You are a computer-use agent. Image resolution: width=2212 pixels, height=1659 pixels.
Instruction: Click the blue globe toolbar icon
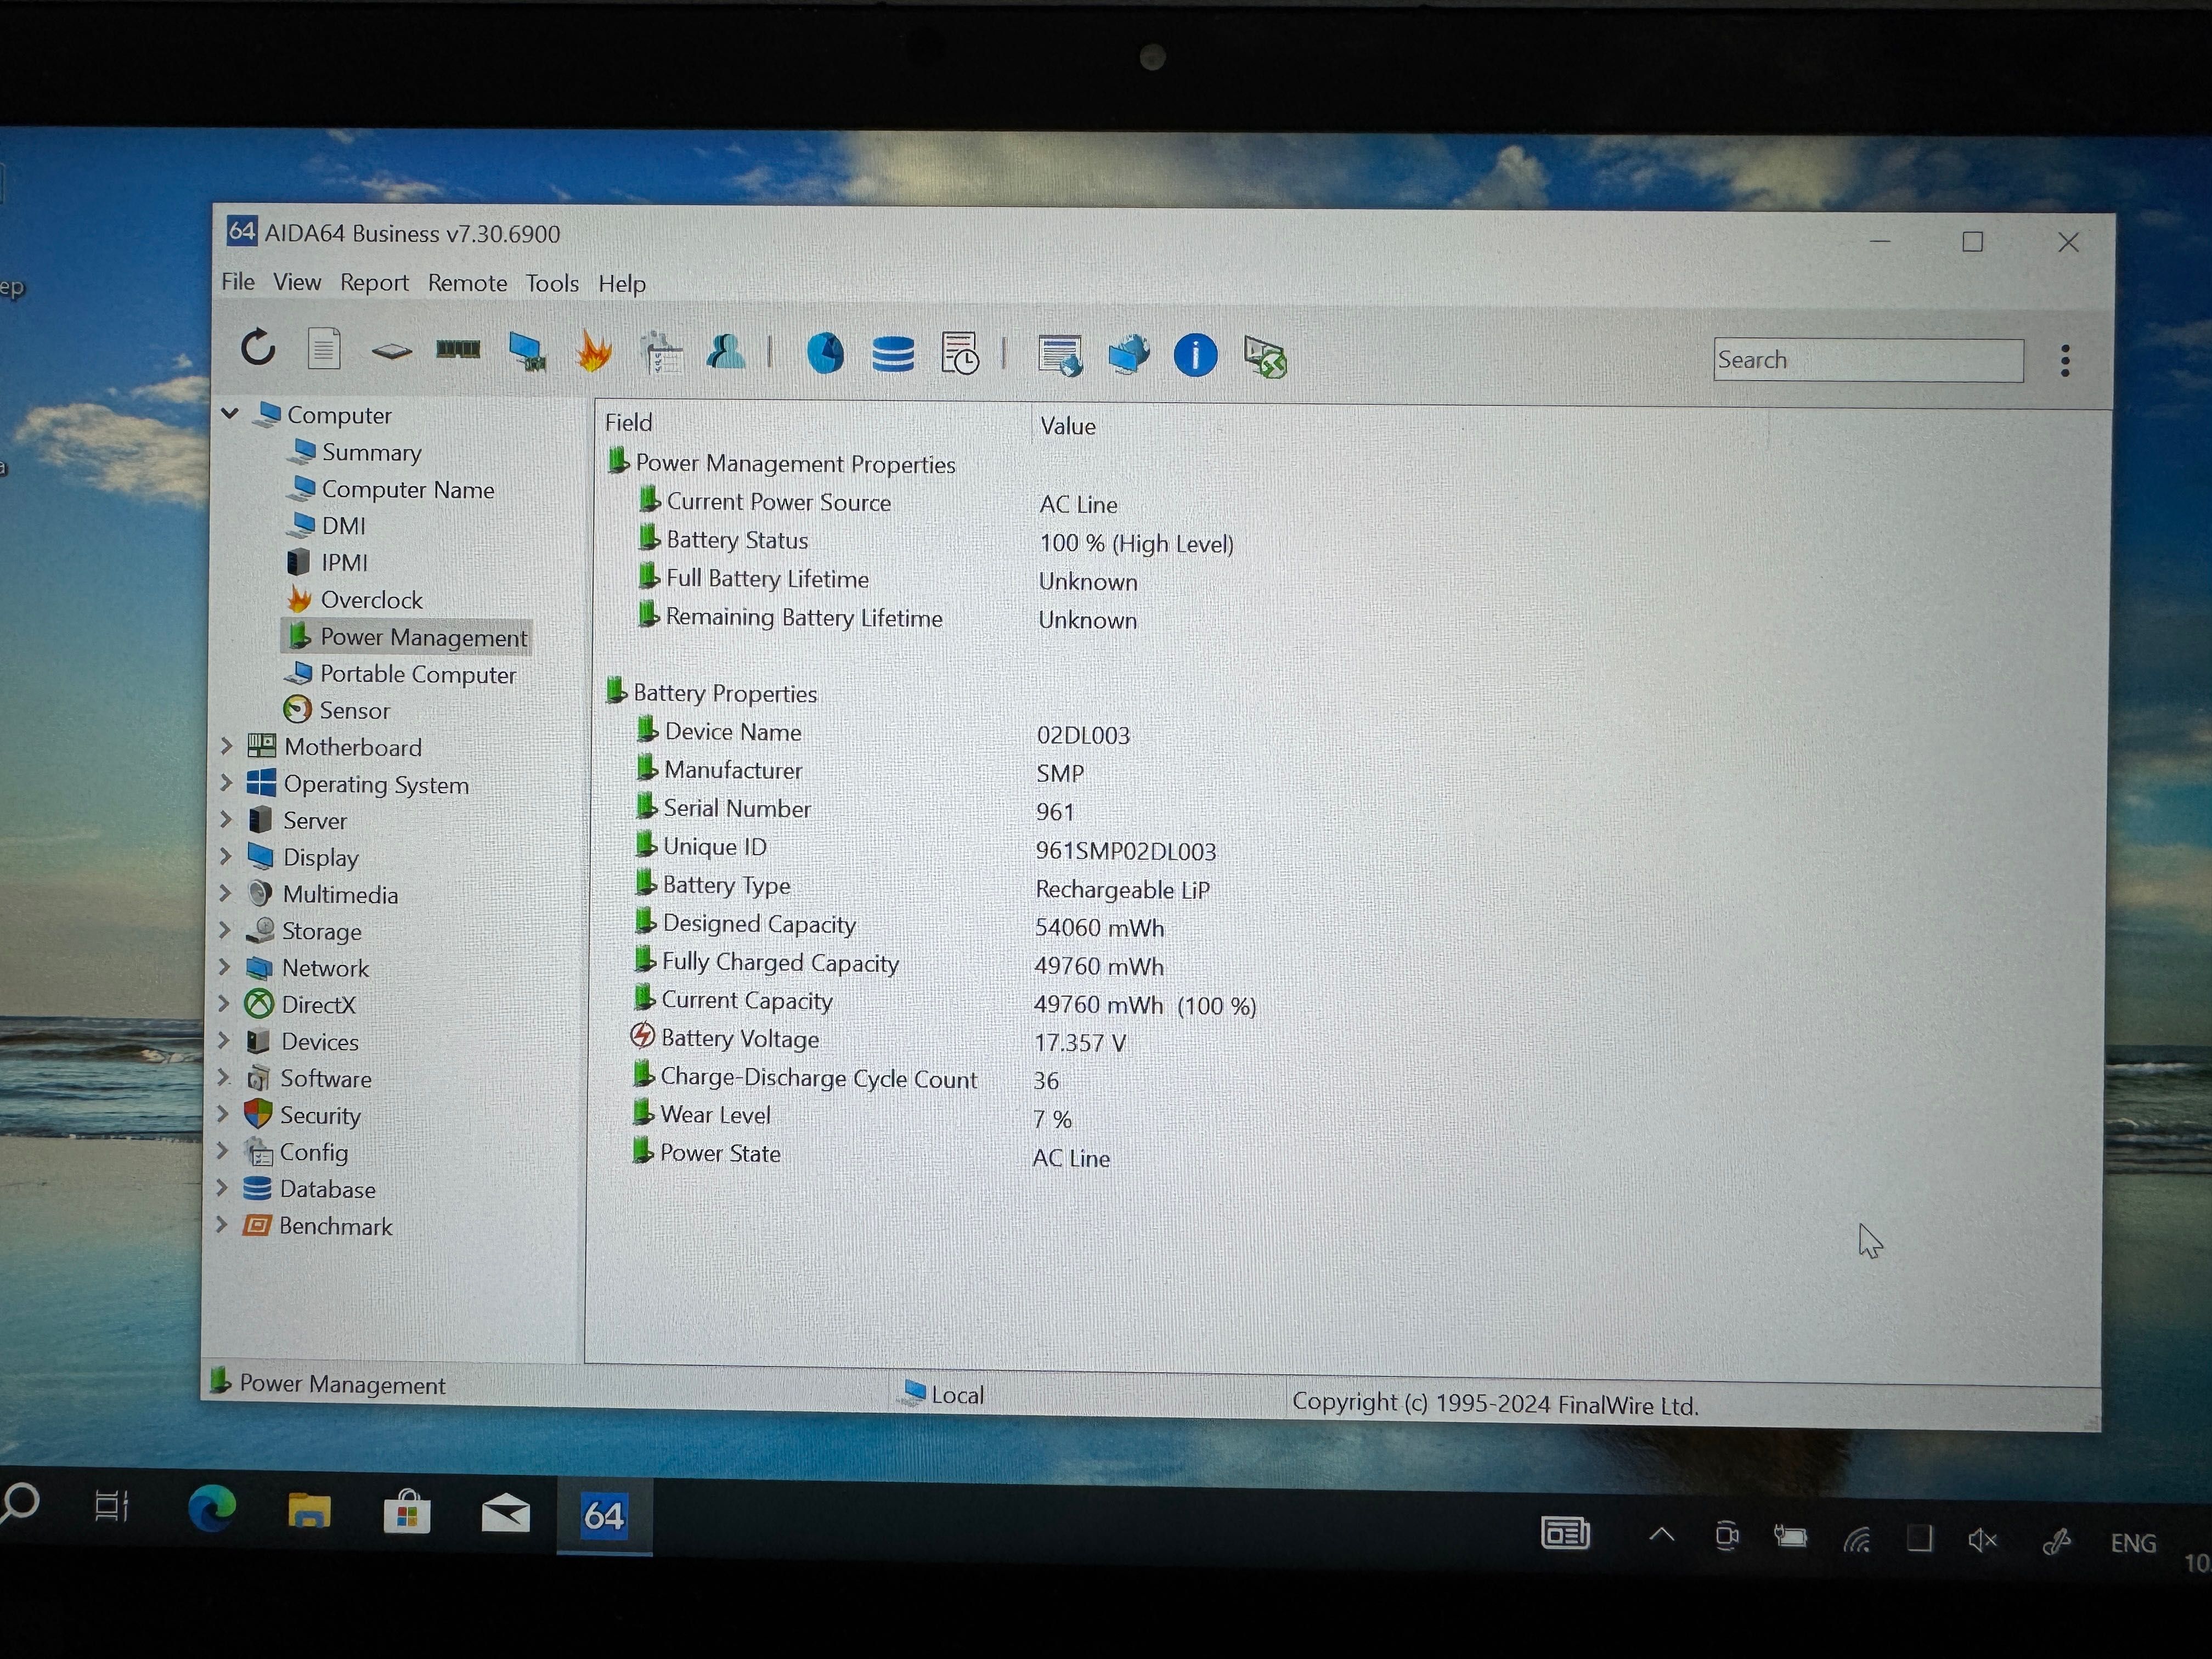coord(825,353)
